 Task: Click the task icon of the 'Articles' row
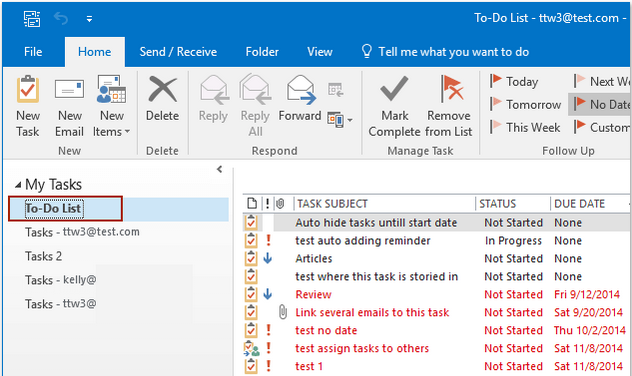(251, 258)
